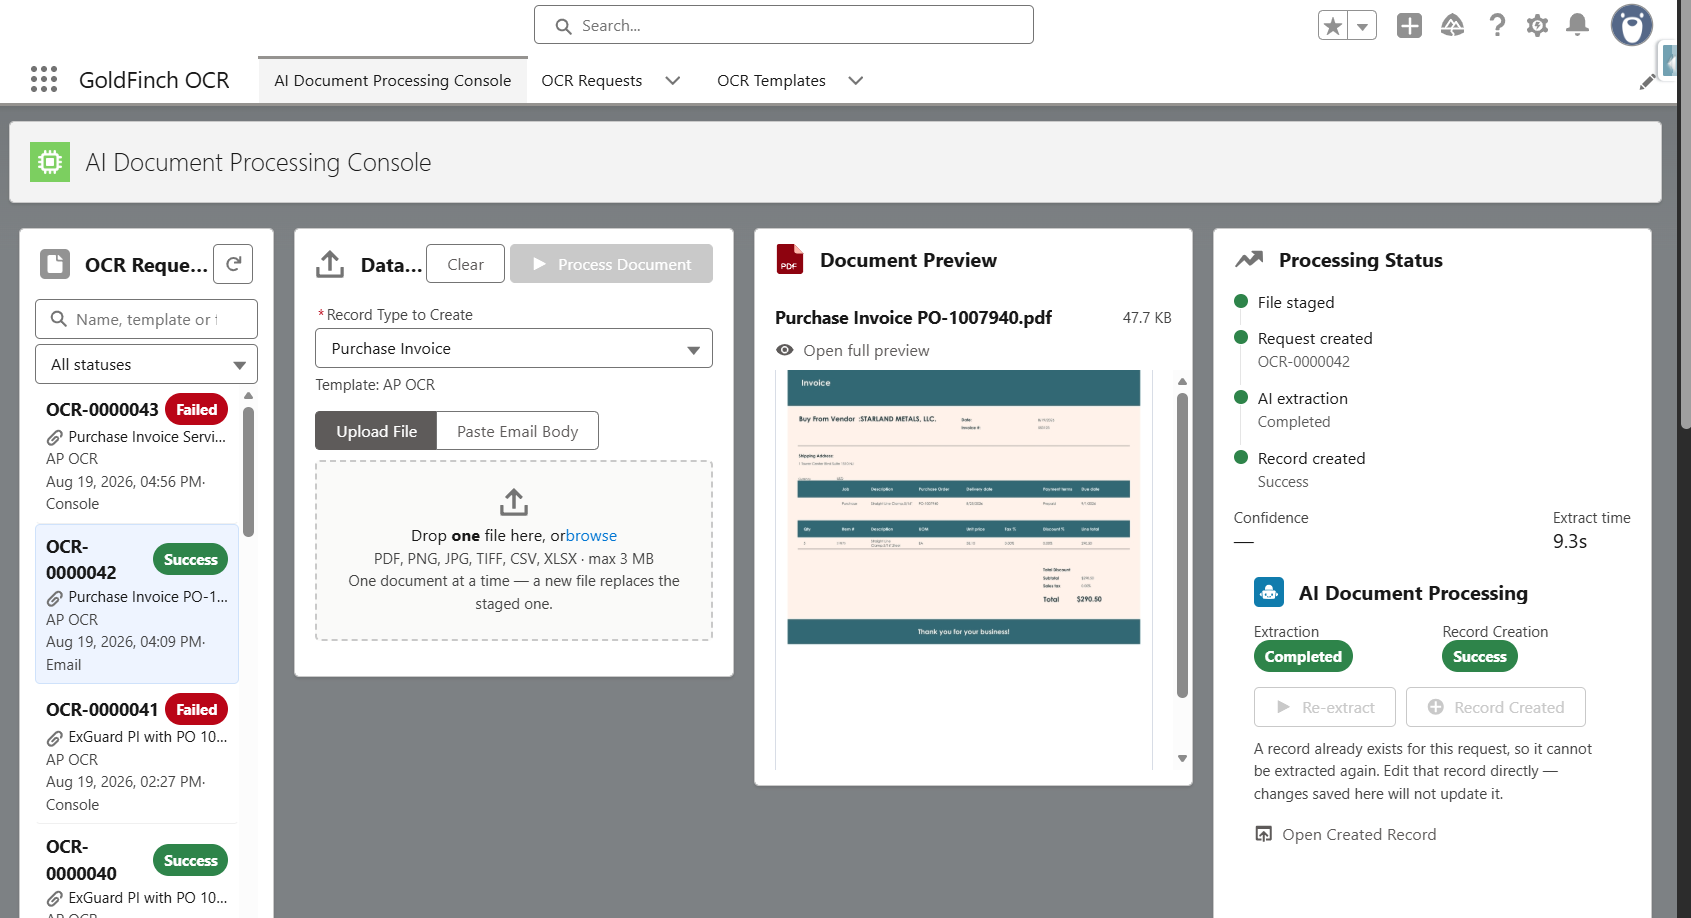The width and height of the screenshot is (1691, 918).
Task: Click the upload arrow in the drop zone
Action: (514, 501)
